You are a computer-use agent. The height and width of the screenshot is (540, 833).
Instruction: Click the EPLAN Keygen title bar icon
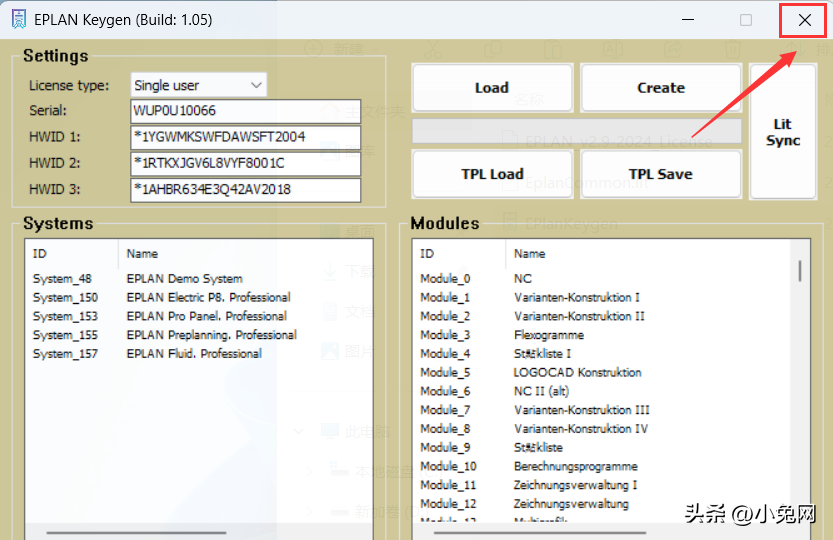(x=17, y=20)
